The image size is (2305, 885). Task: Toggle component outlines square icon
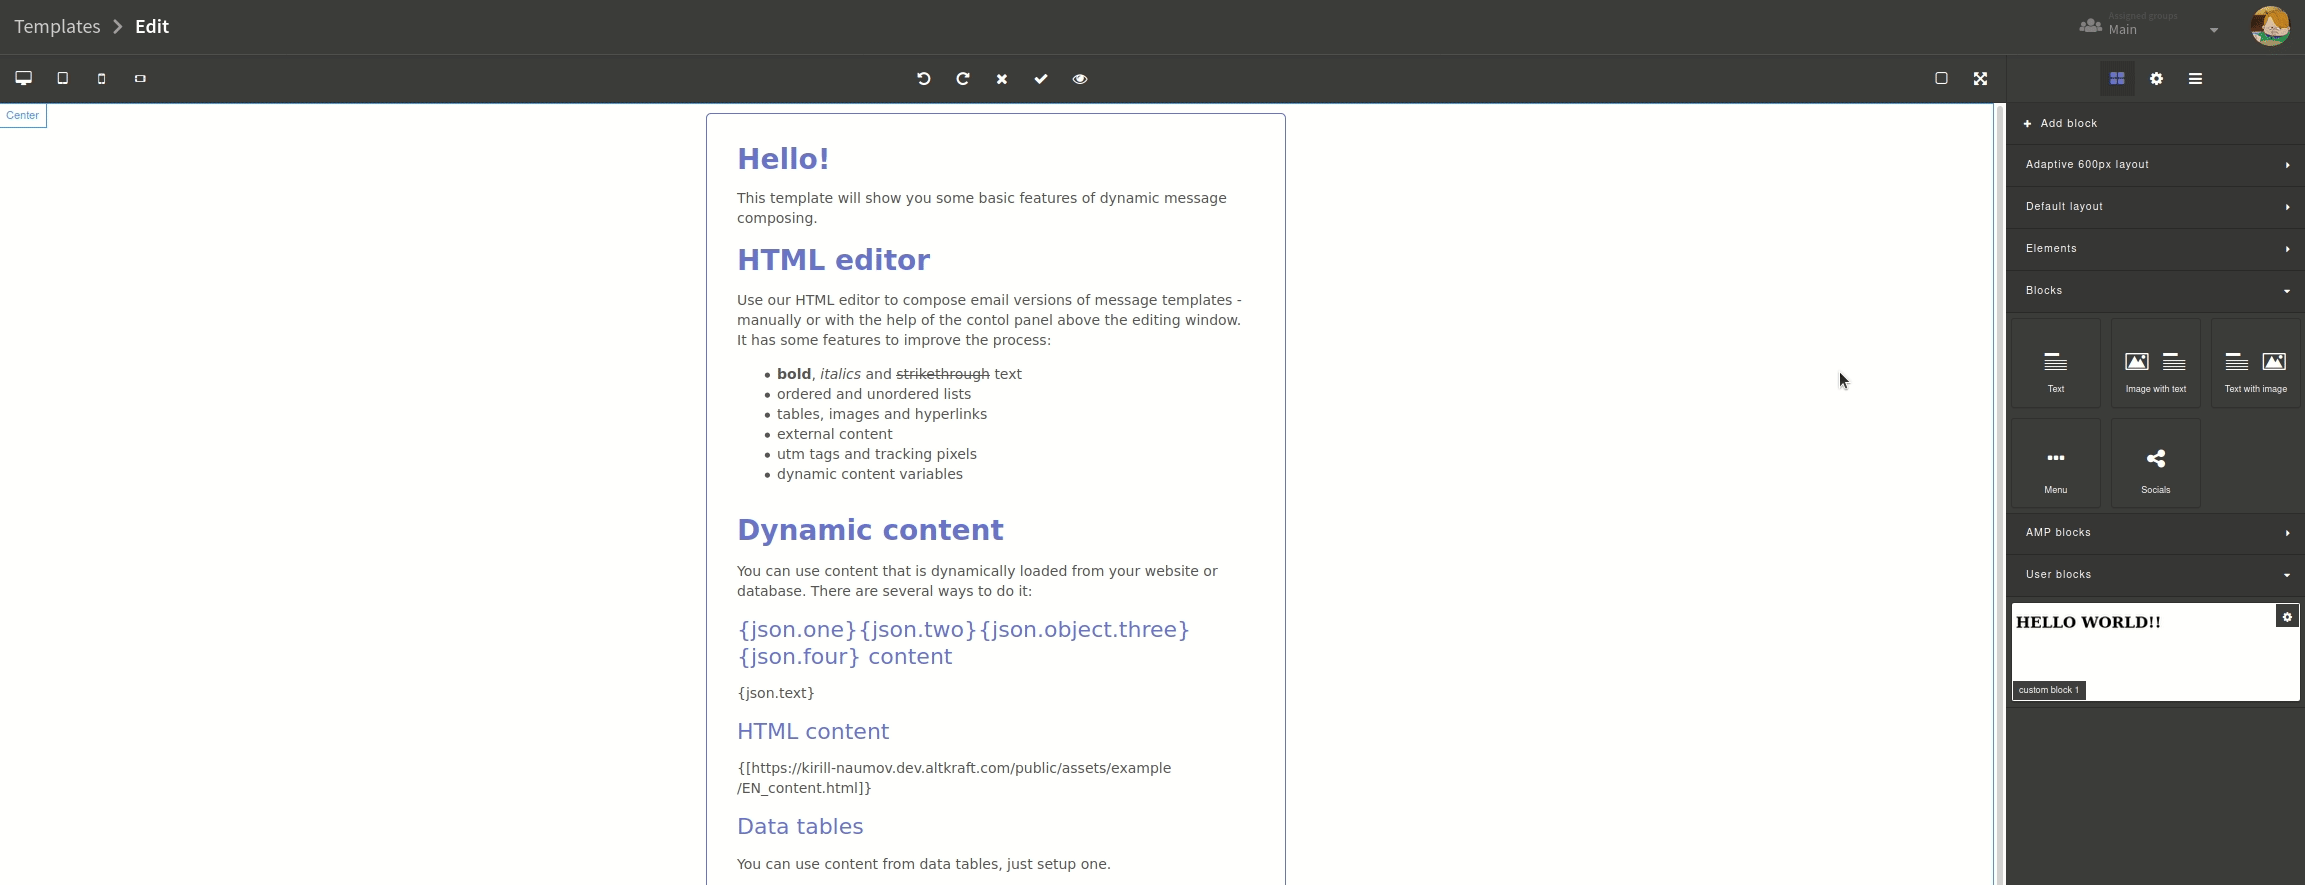coord(1941,78)
